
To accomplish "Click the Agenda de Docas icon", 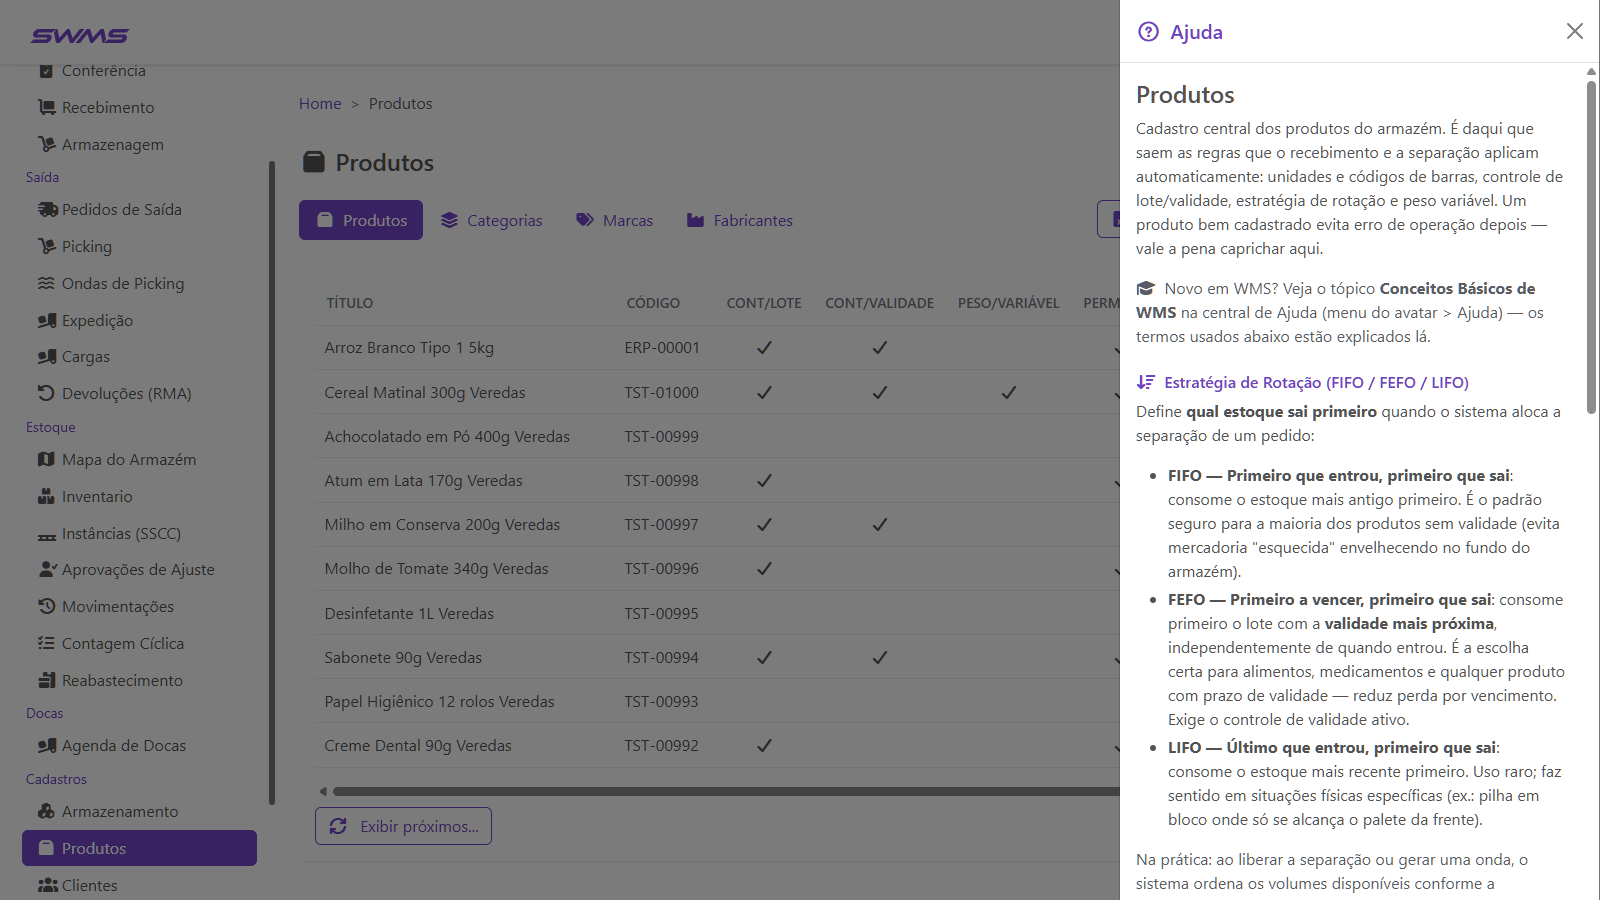I will point(47,745).
